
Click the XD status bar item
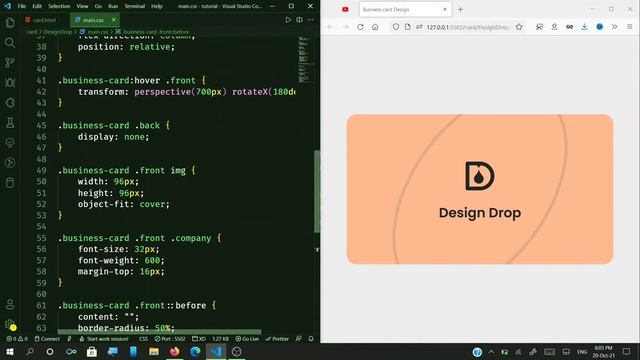[x=199, y=339]
